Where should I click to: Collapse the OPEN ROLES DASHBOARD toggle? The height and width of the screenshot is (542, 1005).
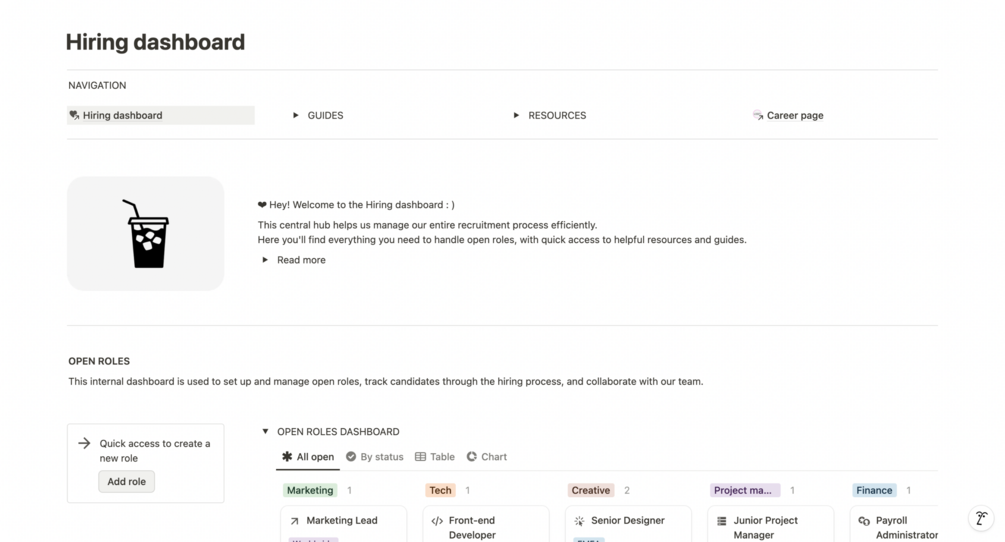click(265, 432)
